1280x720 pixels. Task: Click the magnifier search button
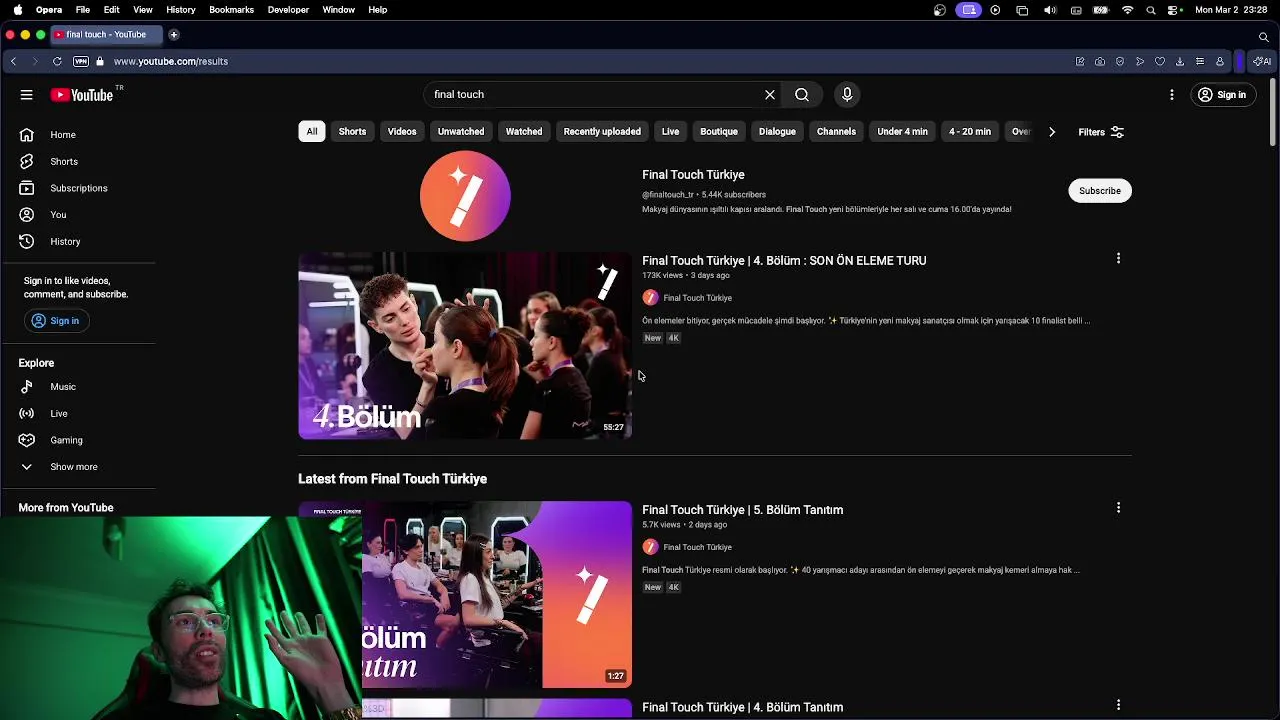[802, 94]
